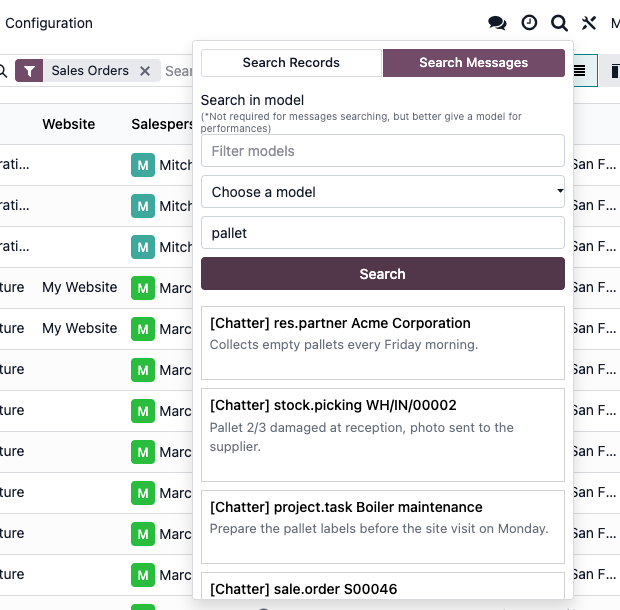Viewport: 620px width, 610px height.
Task: Open res.partner Acme Corporation chatter result
Action: pyautogui.click(x=383, y=343)
